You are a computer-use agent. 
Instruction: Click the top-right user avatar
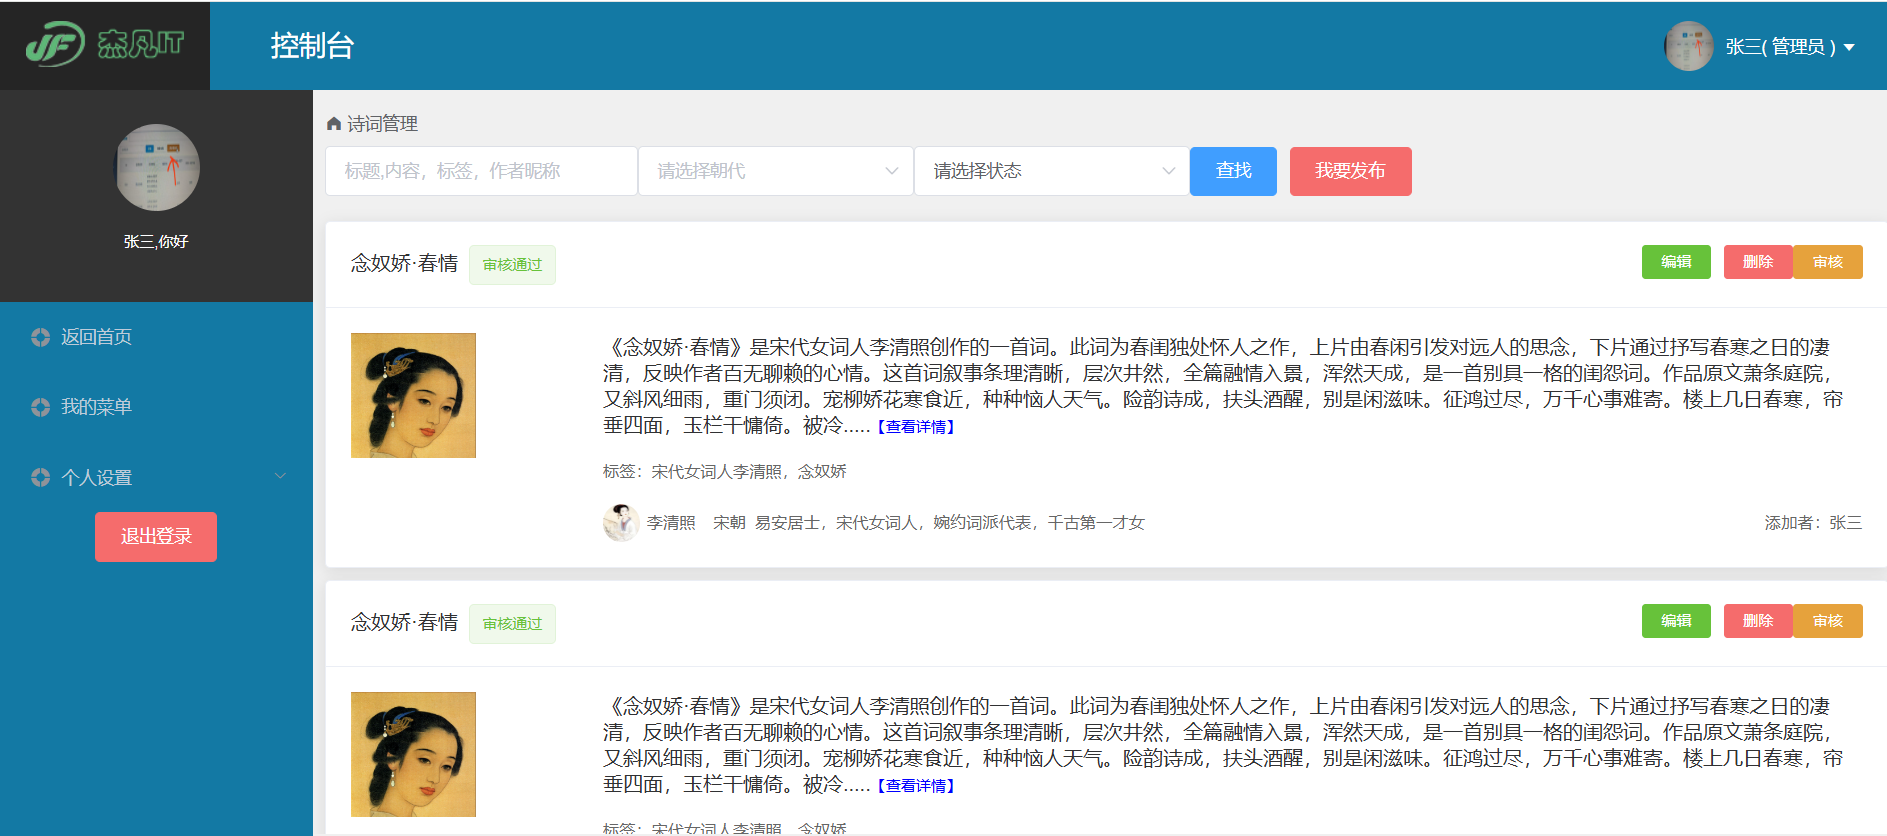click(1689, 46)
